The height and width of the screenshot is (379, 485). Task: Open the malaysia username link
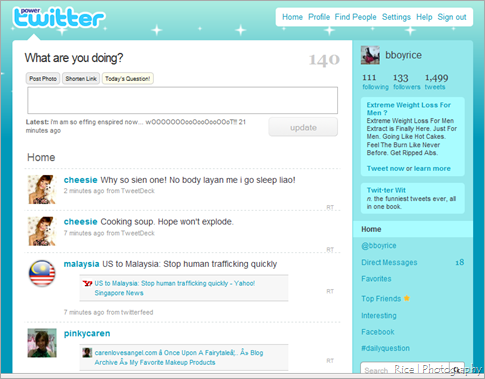click(x=81, y=264)
